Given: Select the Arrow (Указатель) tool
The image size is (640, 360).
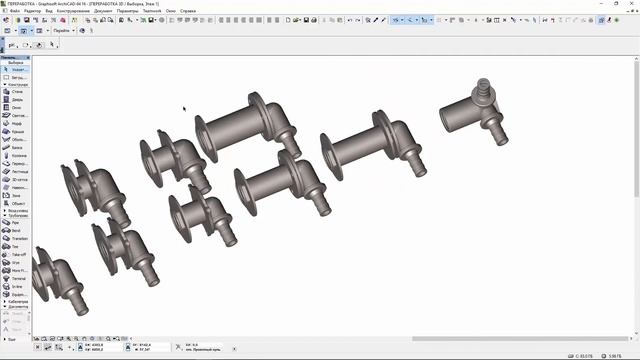Looking at the screenshot, I should 15,70.
